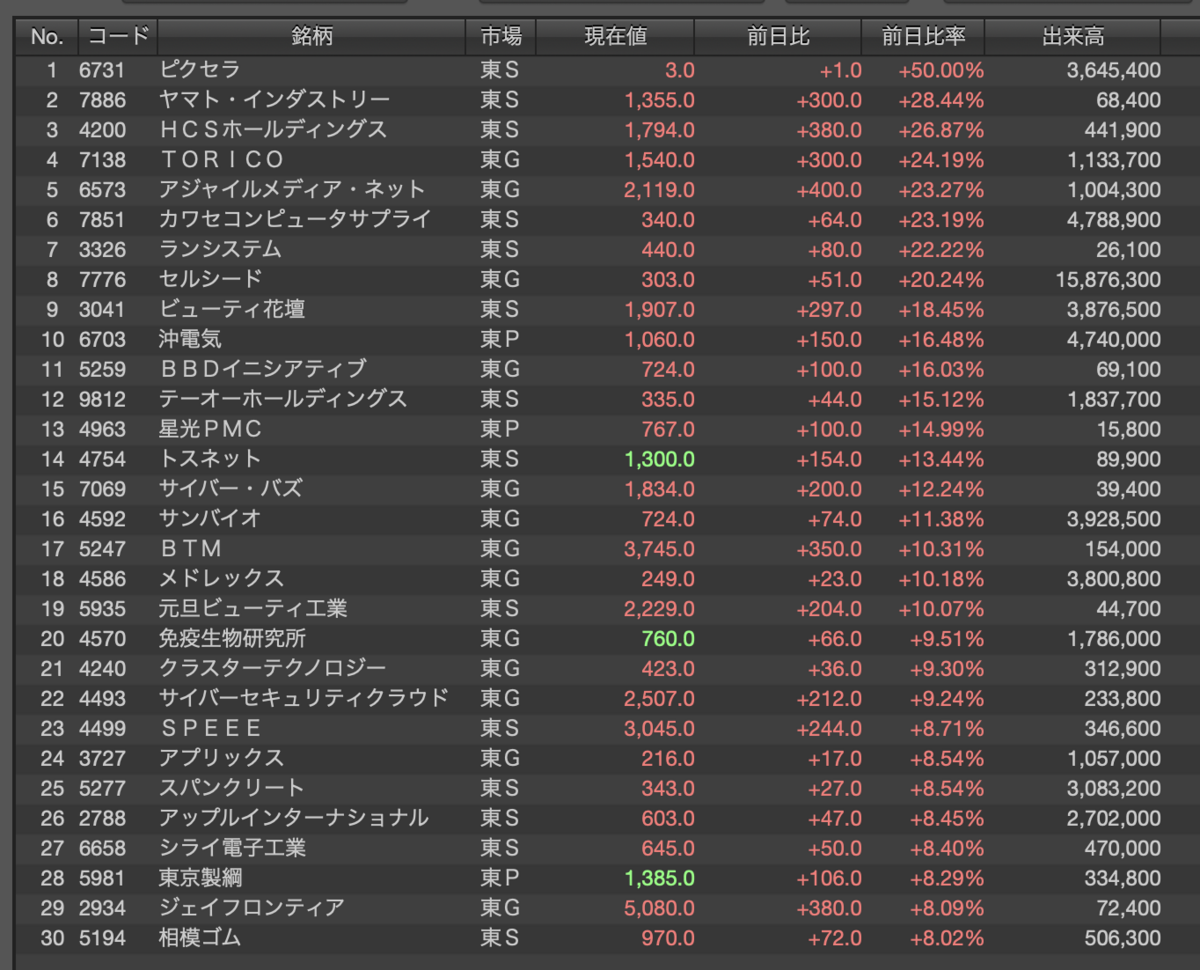Screen dimensions: 1200x970
Task: Click volume 2,702,000 of アップルインターナショナル
Action: point(1114,818)
